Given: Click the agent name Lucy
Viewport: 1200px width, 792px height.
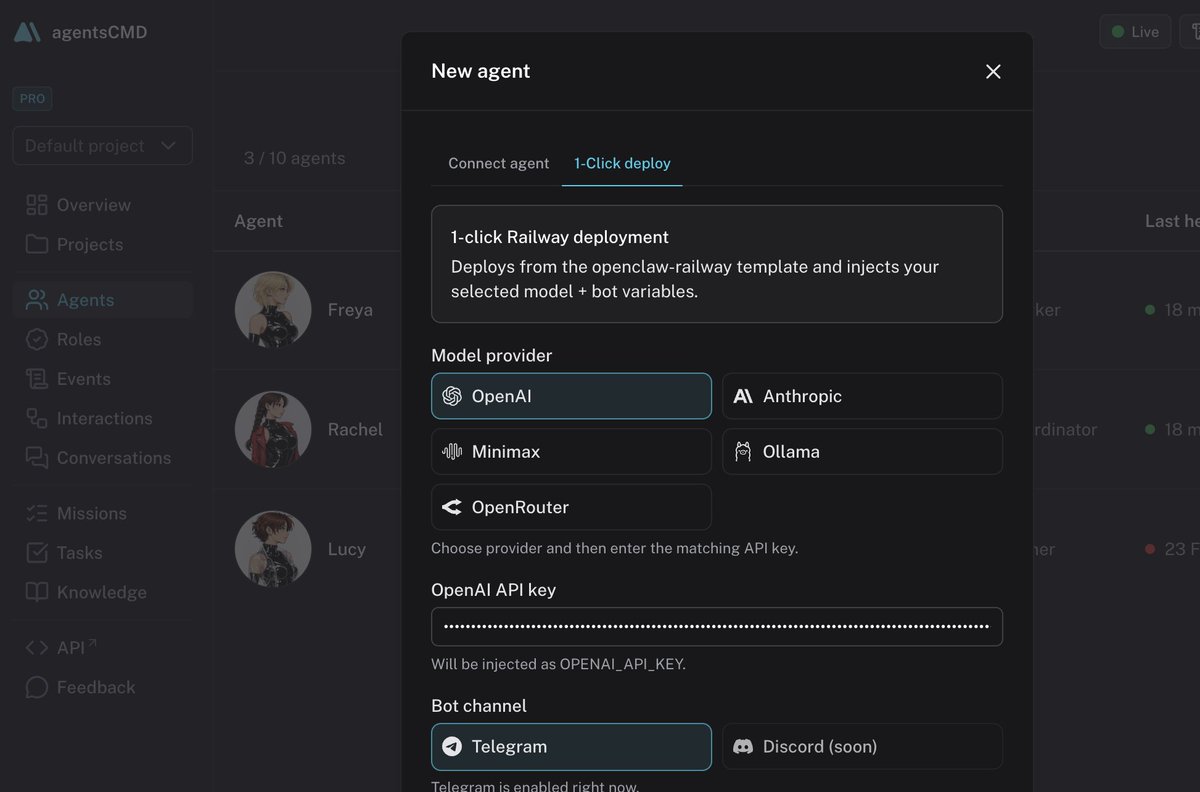Looking at the screenshot, I should [347, 549].
